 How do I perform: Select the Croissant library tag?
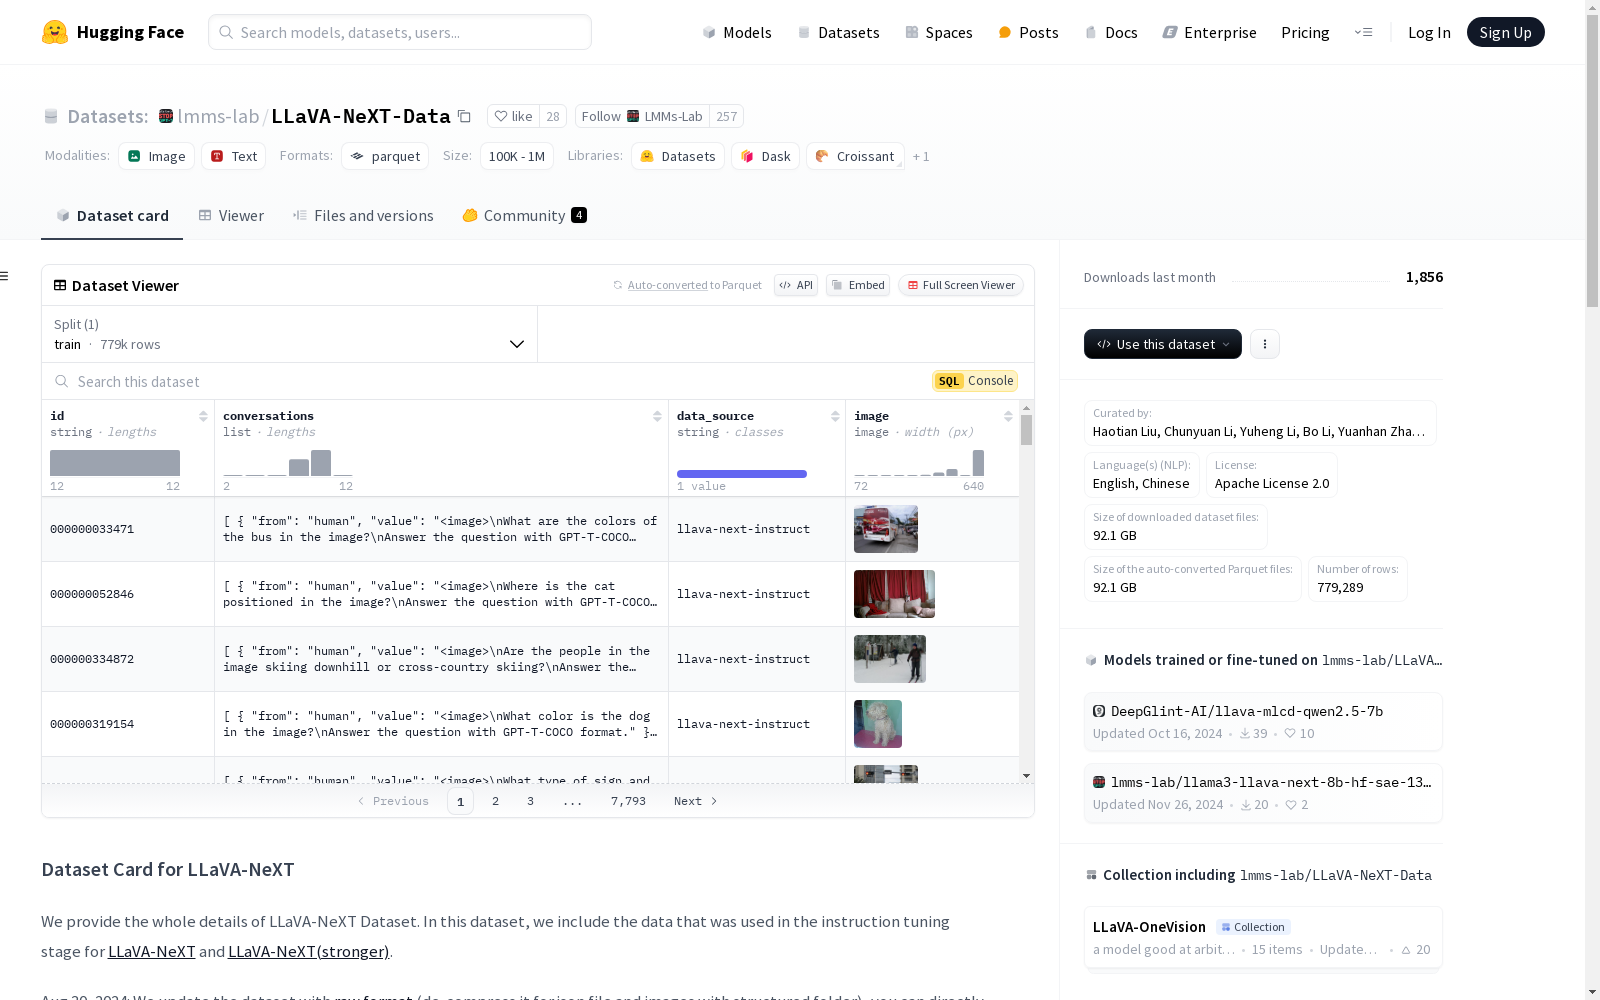(x=855, y=156)
